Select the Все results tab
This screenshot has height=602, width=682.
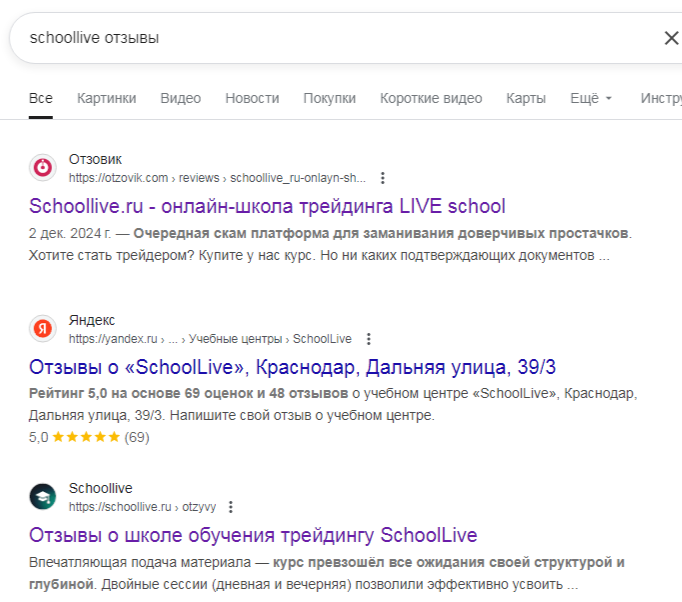click(41, 98)
